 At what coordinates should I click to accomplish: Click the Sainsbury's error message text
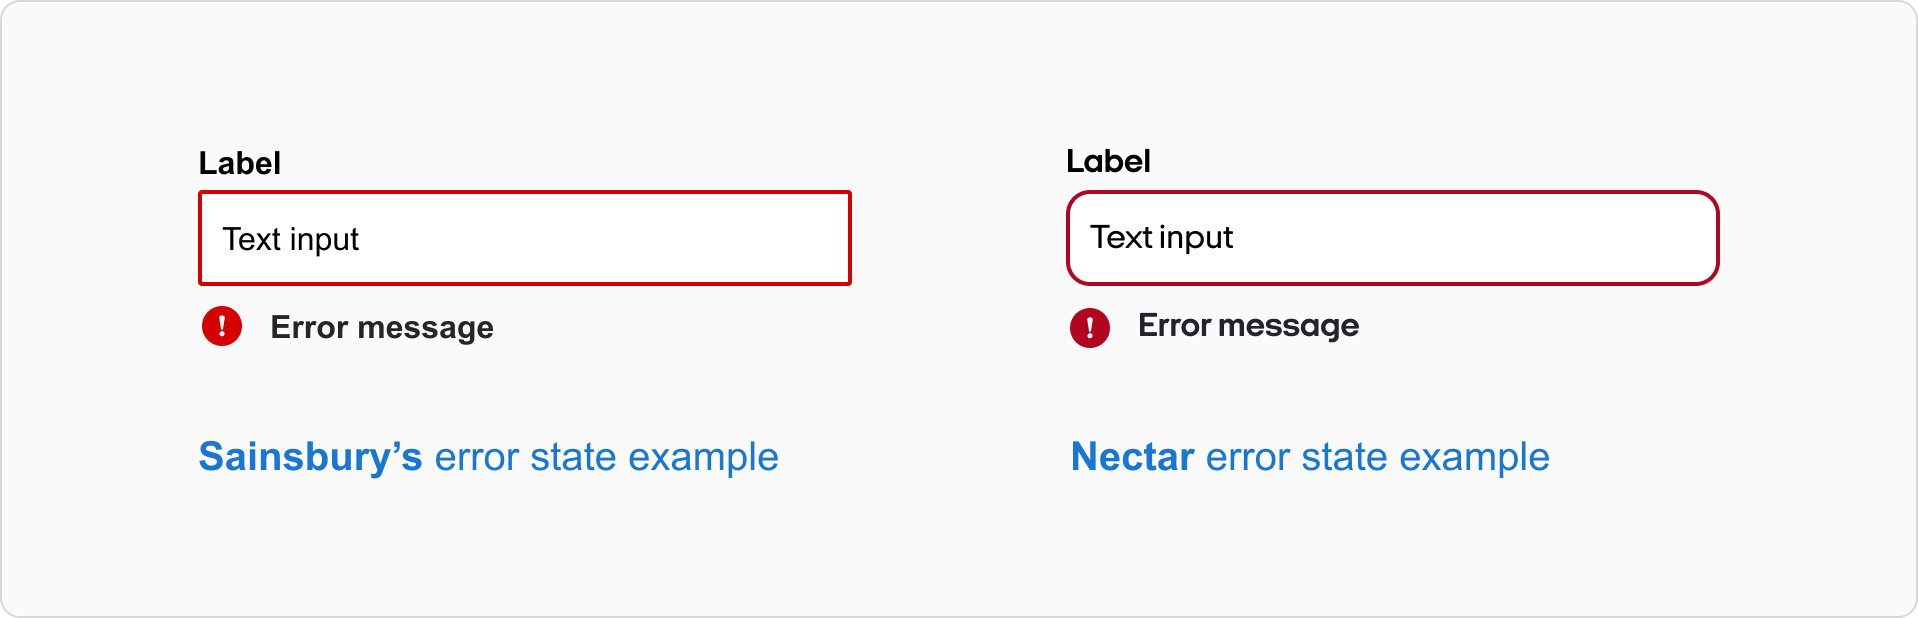pyautogui.click(x=381, y=327)
